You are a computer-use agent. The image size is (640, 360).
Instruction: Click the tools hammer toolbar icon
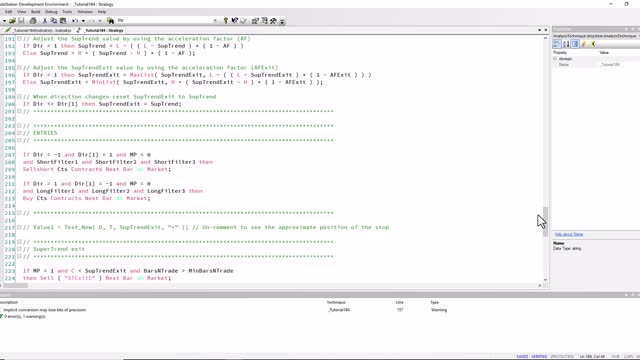[273, 20]
